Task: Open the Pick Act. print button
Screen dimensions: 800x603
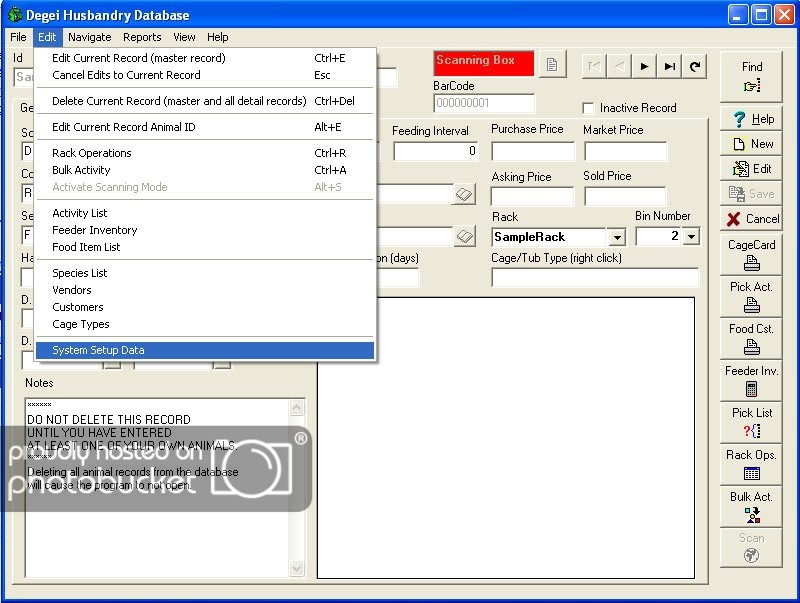Action: pyautogui.click(x=752, y=297)
